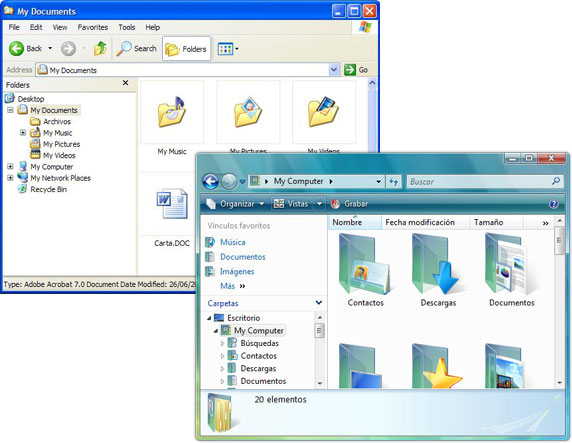Select My Computer in Vista folder tree

tap(259, 331)
